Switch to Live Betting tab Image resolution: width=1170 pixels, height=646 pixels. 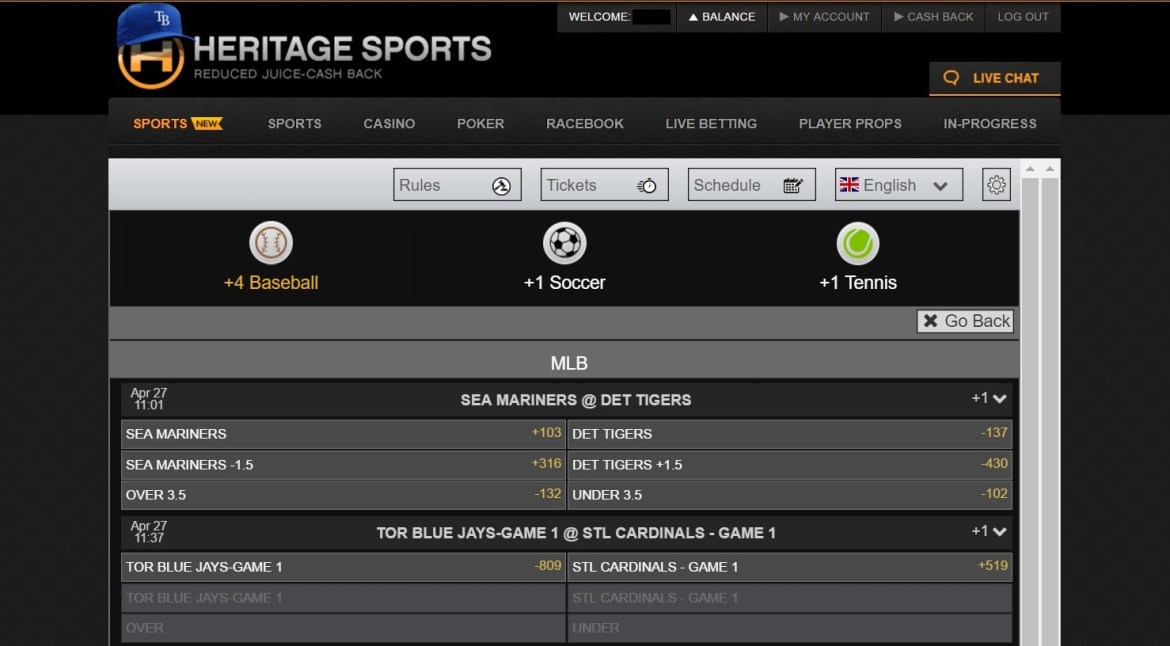pyautogui.click(x=711, y=124)
